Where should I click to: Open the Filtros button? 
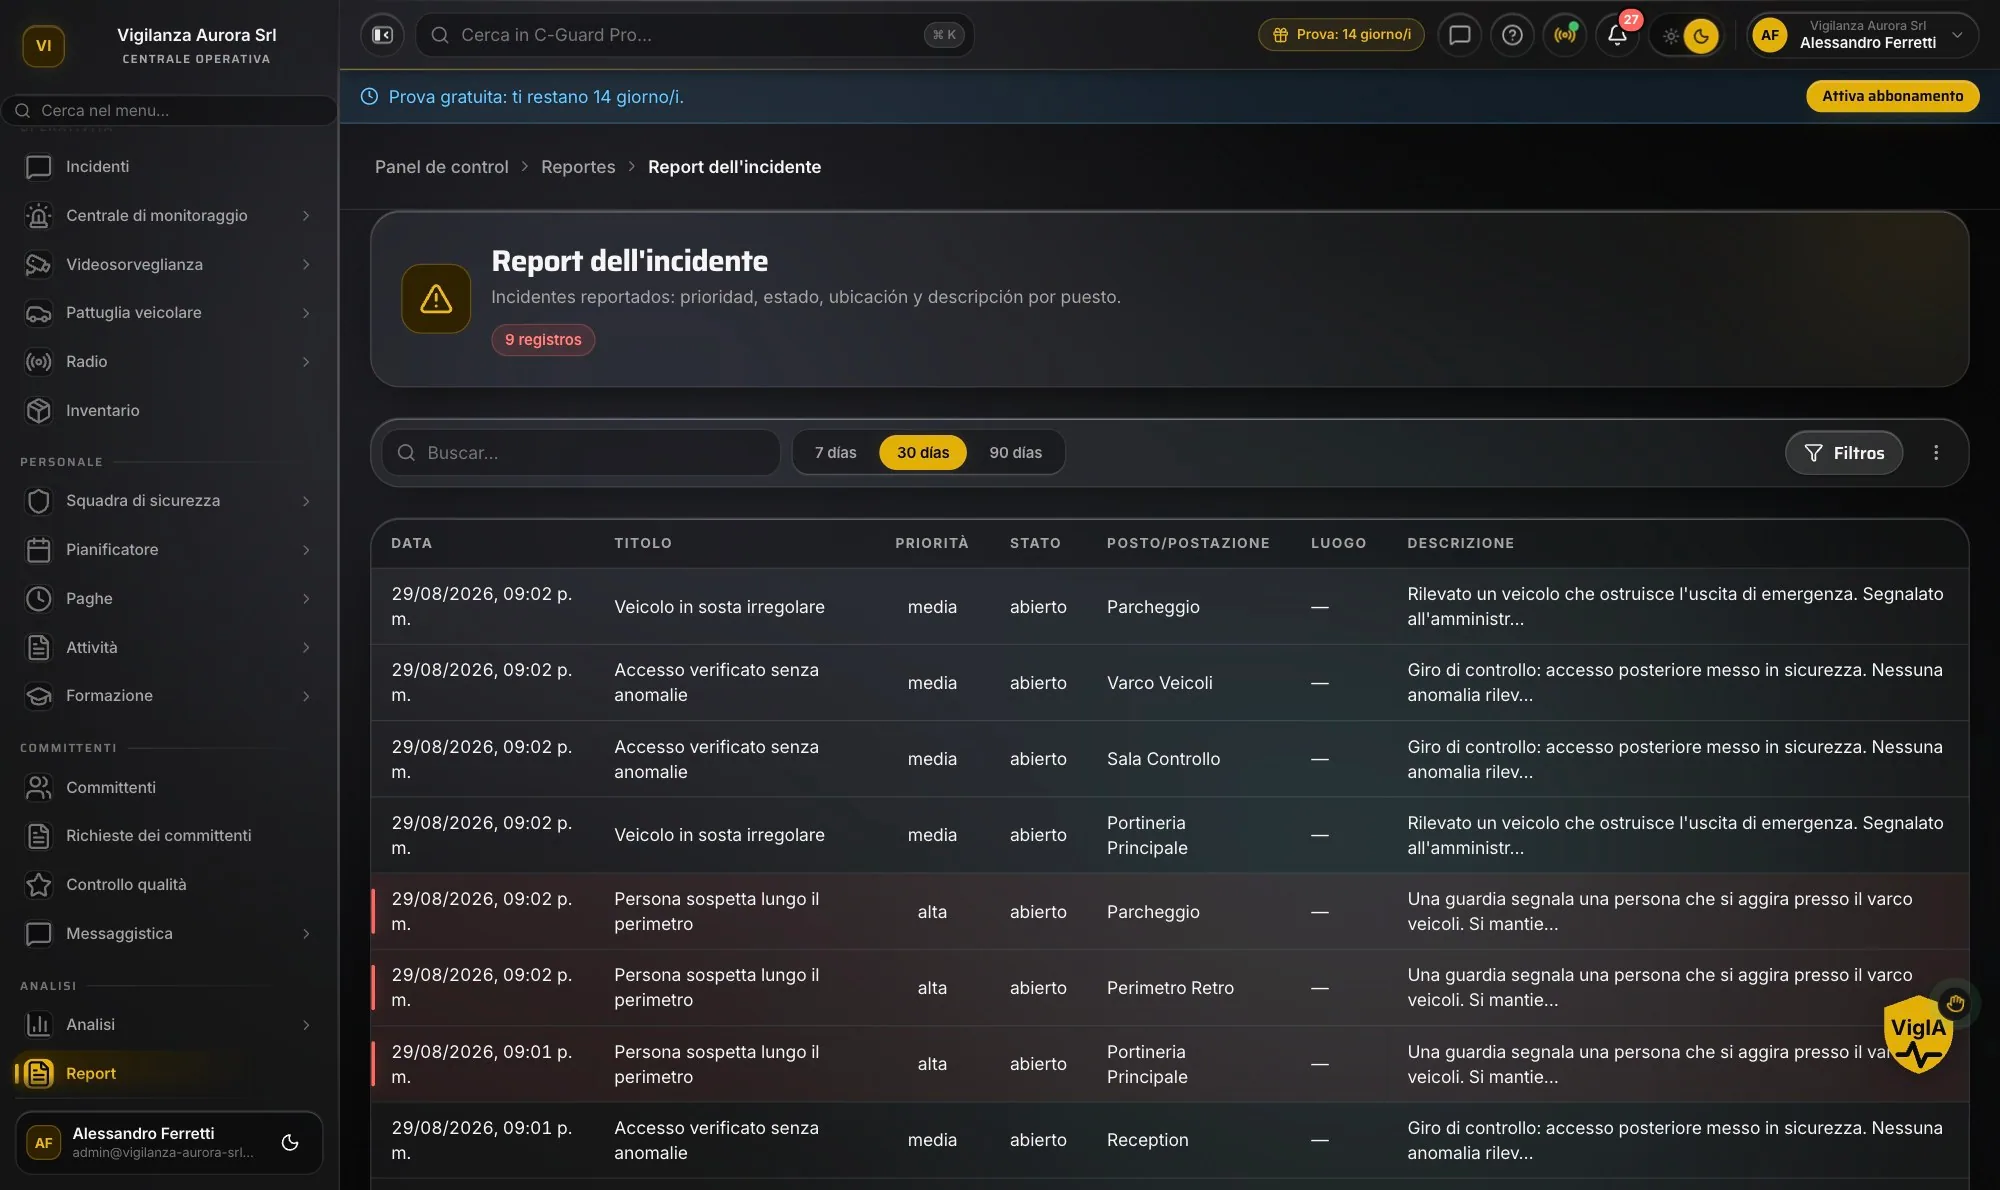coord(1844,453)
